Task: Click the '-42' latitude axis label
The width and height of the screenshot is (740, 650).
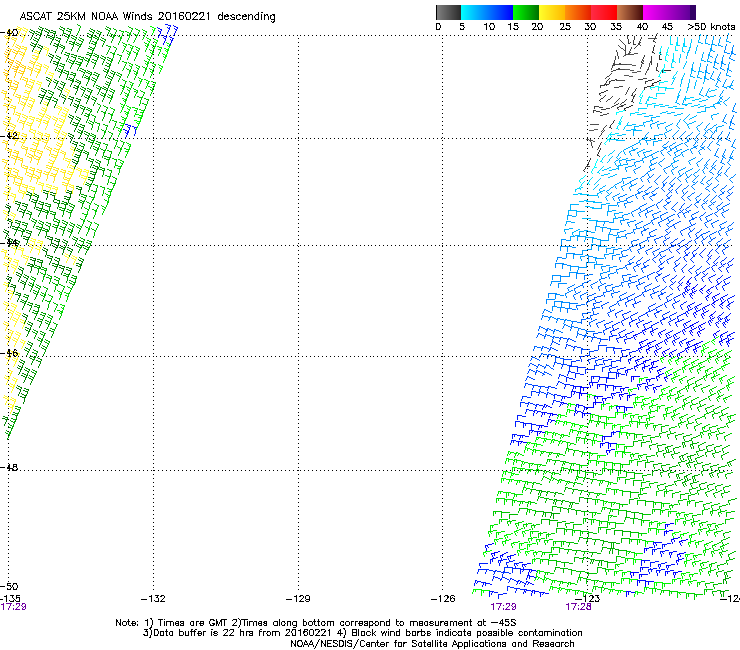Action: 9,135
